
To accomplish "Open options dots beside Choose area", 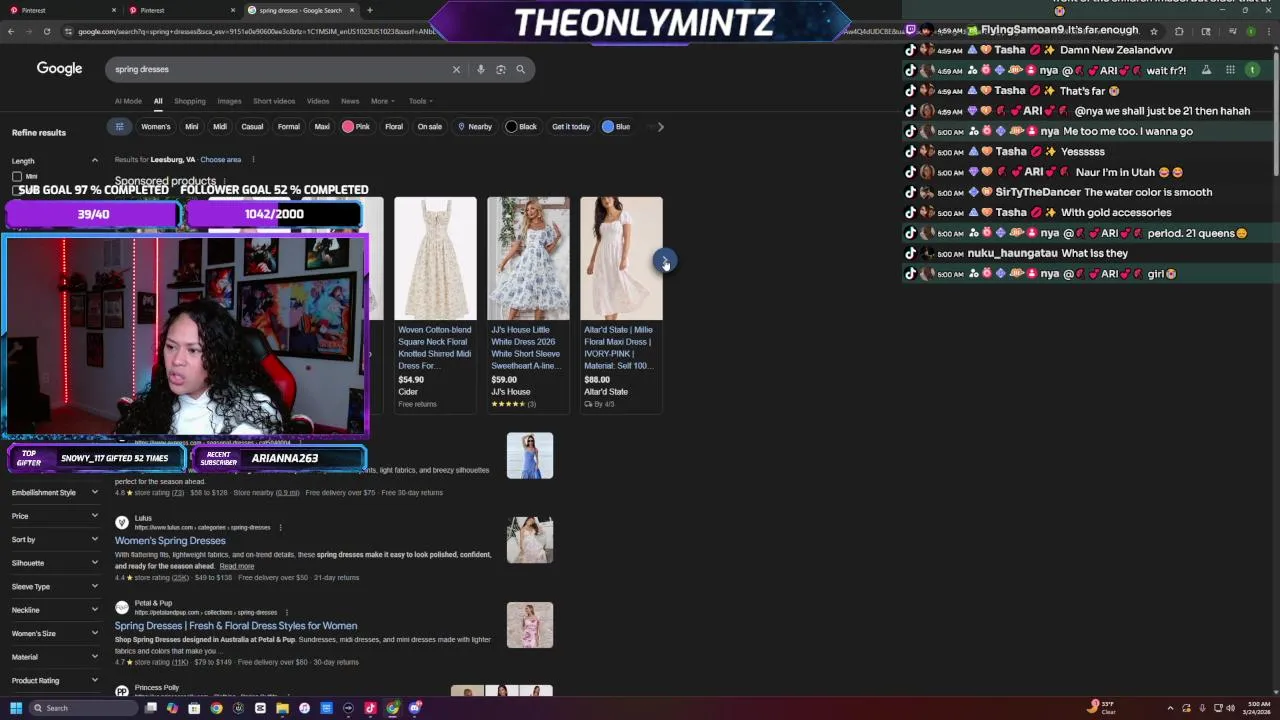I will click(x=253, y=160).
